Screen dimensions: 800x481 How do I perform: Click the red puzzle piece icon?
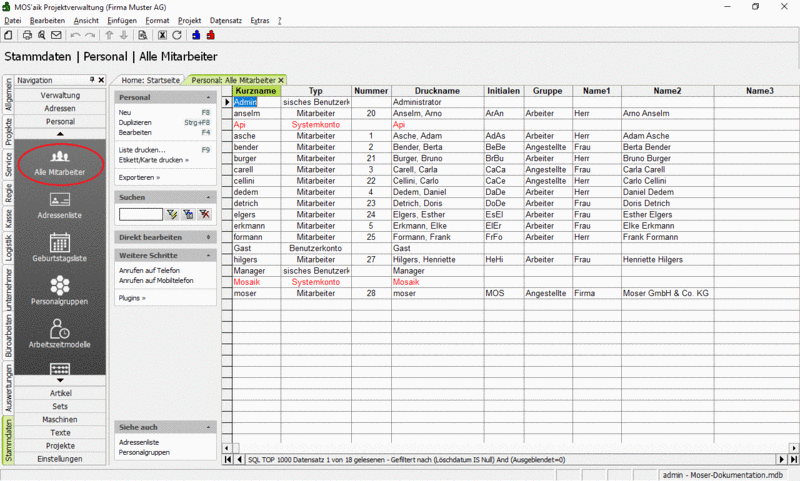[x=211, y=35]
